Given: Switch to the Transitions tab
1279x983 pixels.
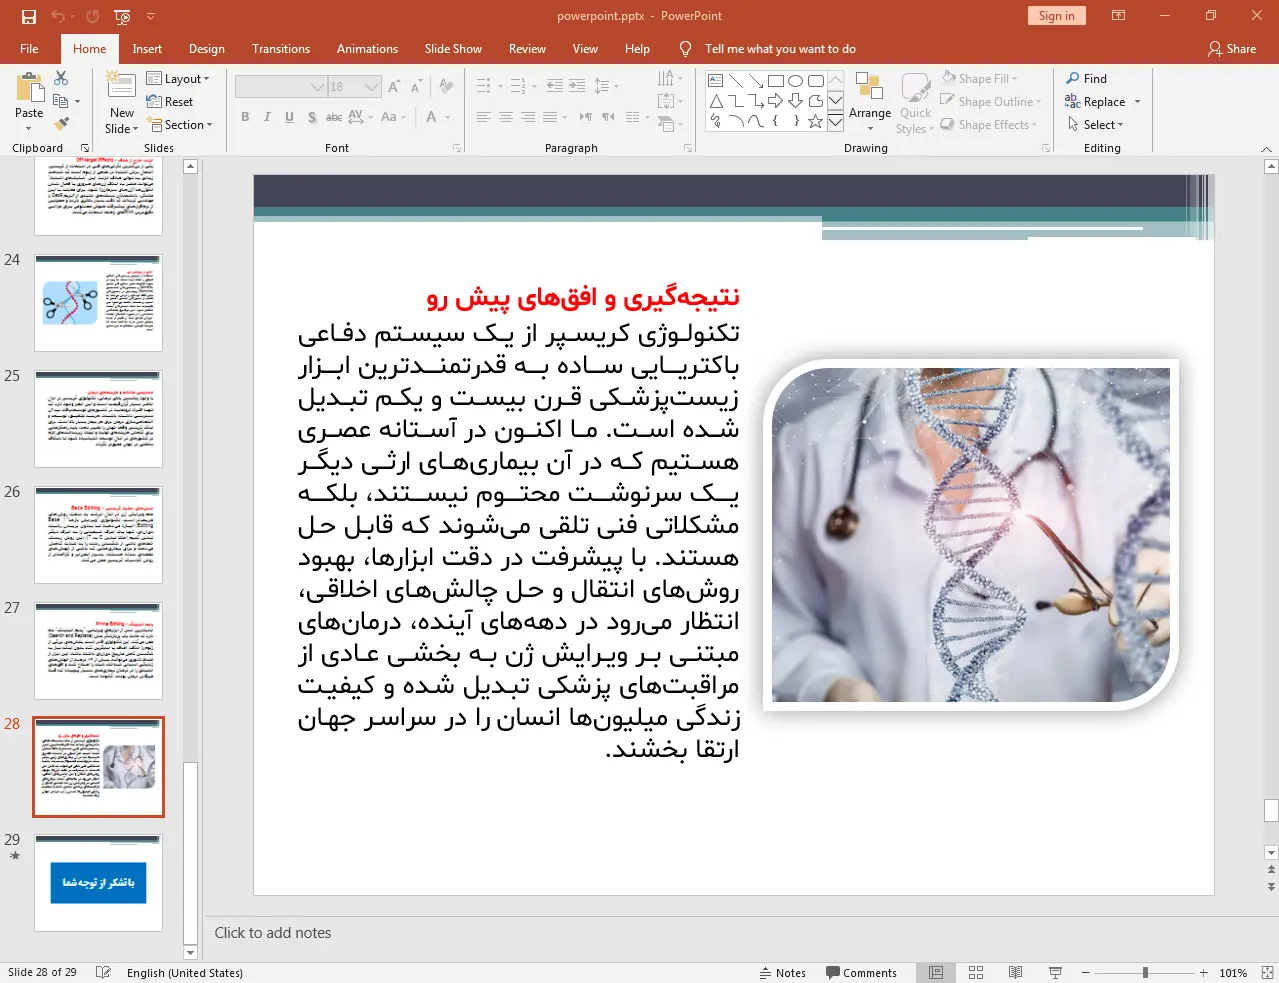Looking at the screenshot, I should pyautogui.click(x=281, y=49).
